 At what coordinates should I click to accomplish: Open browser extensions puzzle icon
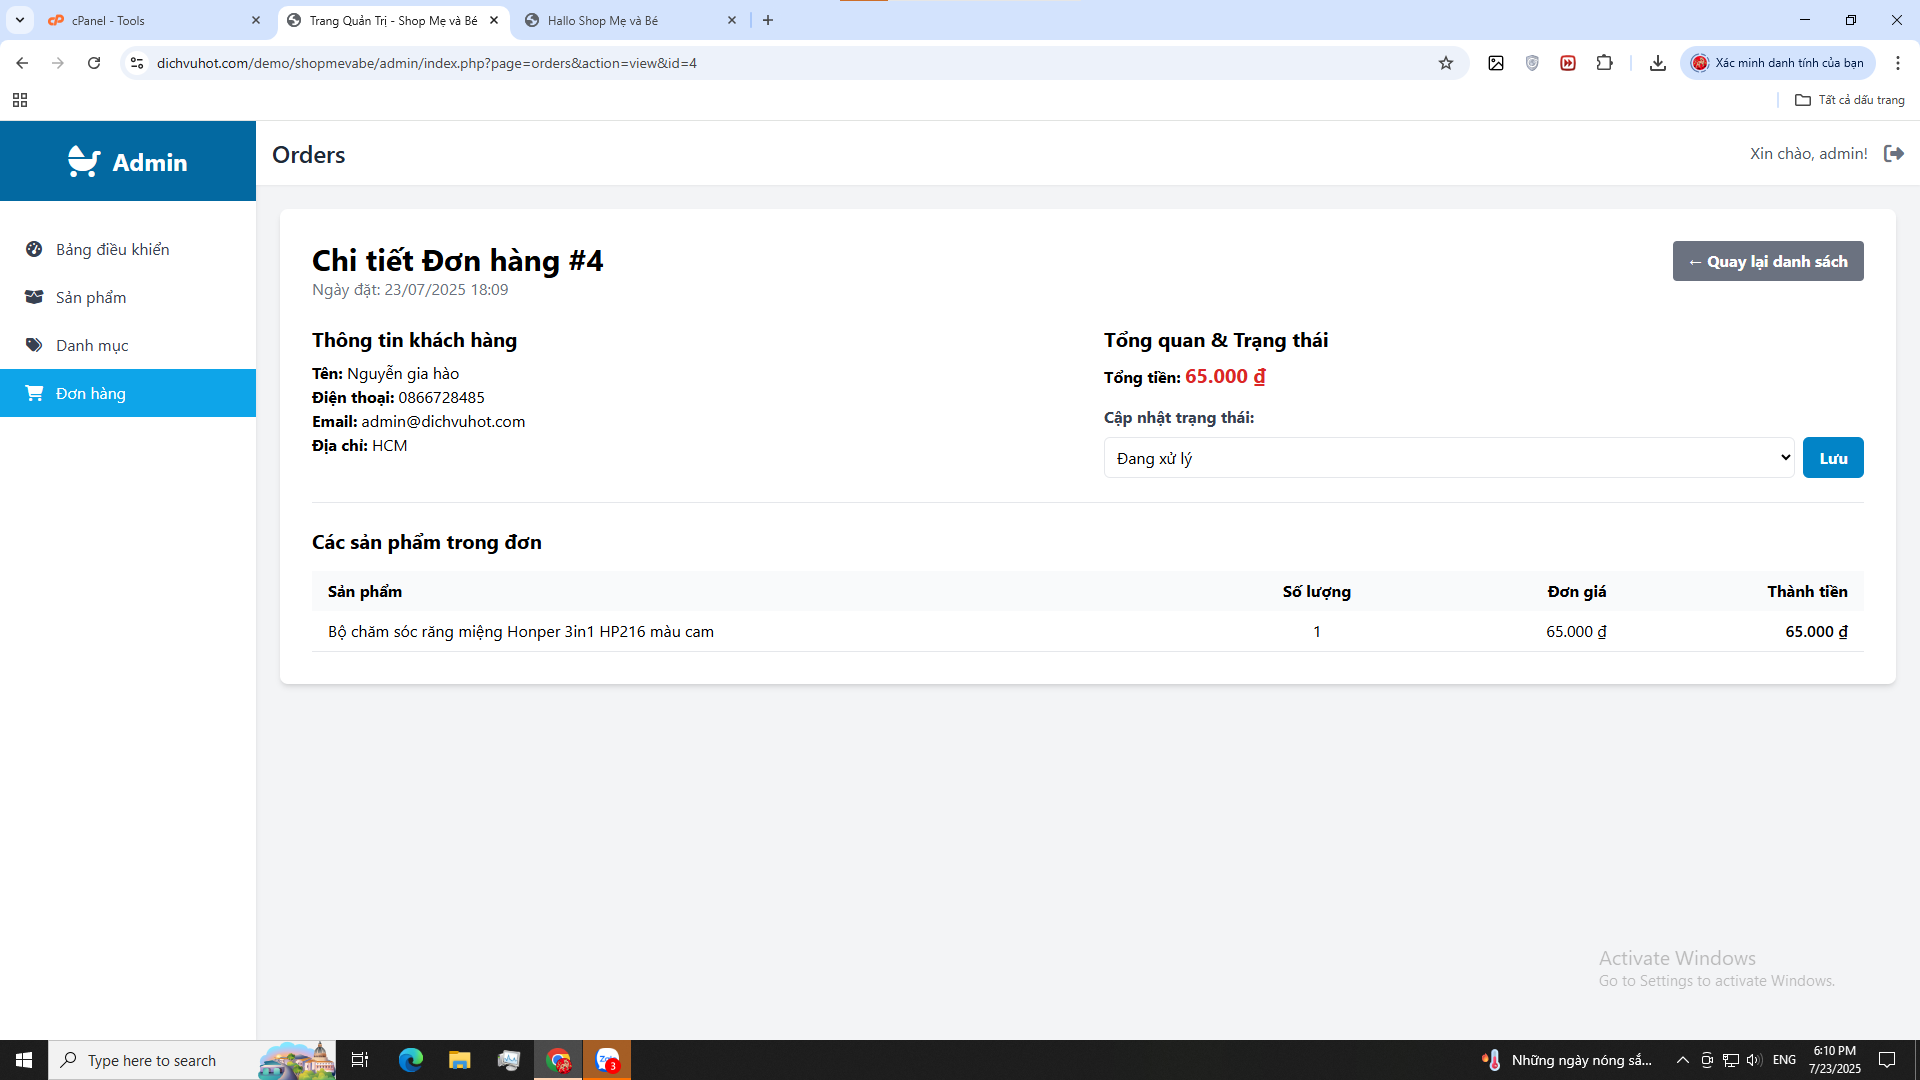click(1604, 63)
